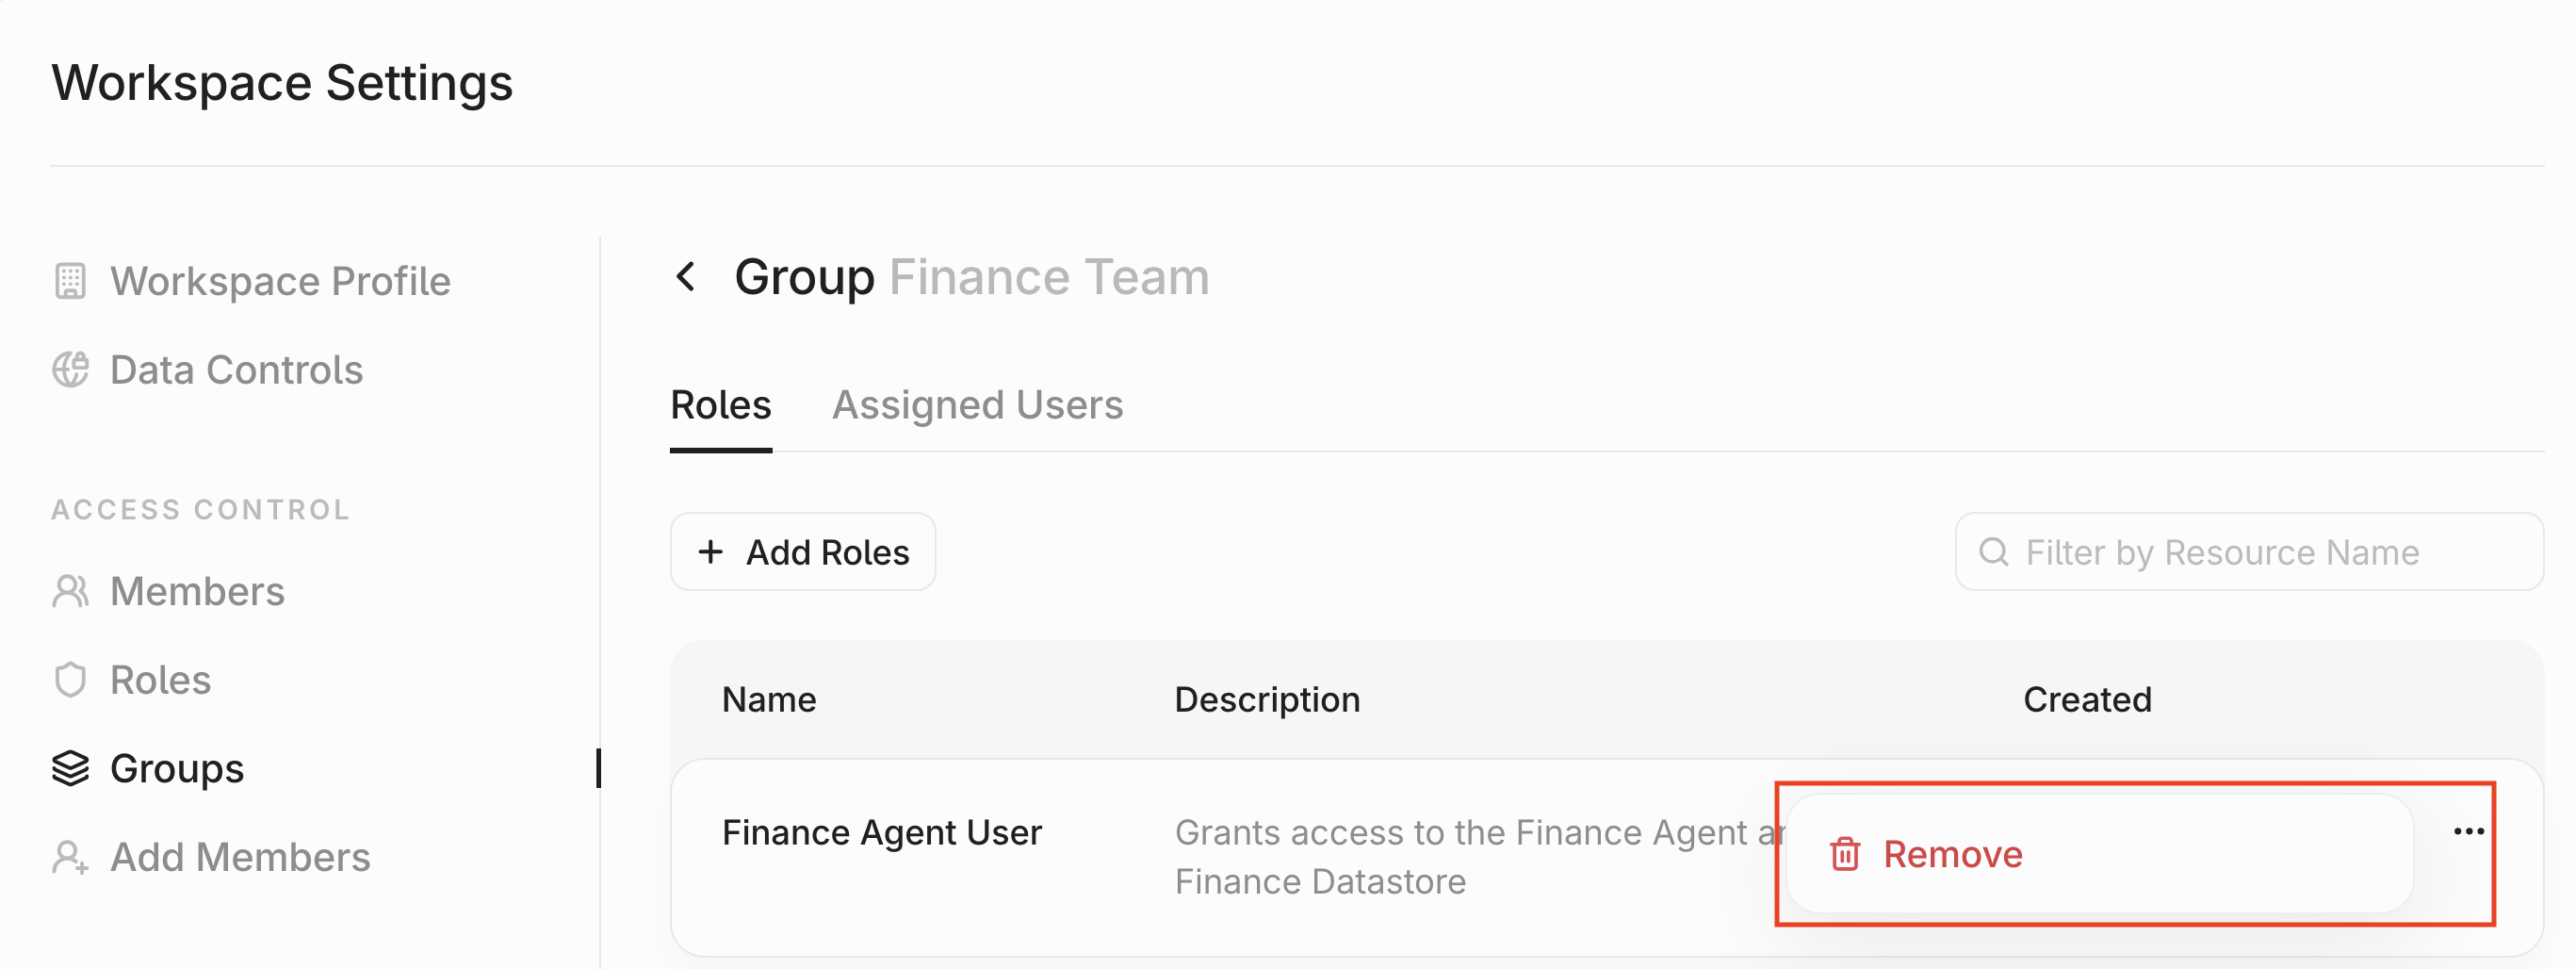Click the Name column header
Viewport: 2576px width, 969px height.
pos(768,699)
